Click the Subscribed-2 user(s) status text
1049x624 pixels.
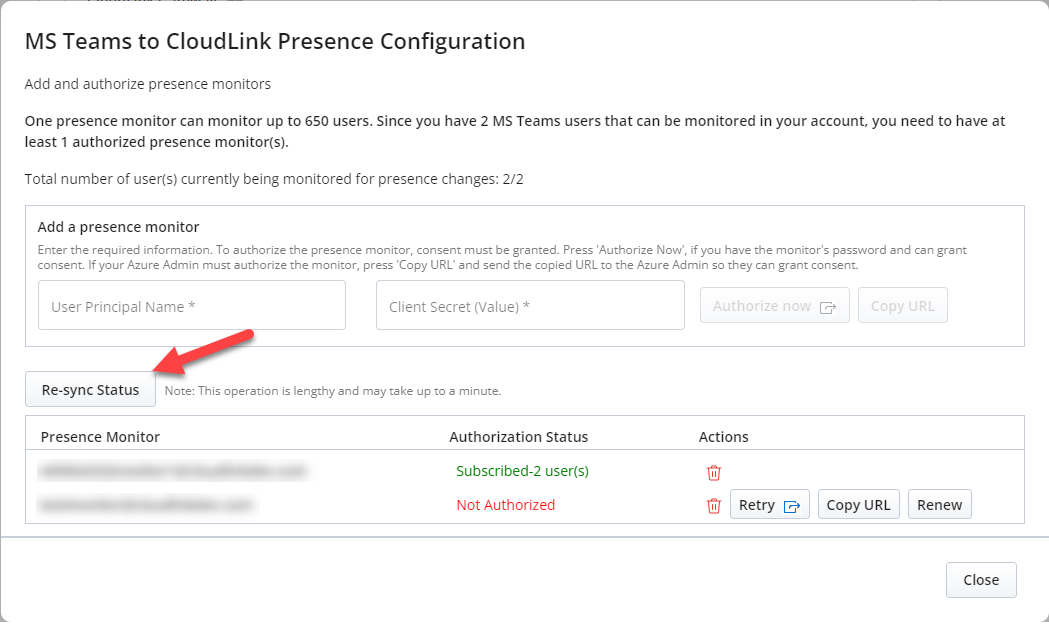522,471
